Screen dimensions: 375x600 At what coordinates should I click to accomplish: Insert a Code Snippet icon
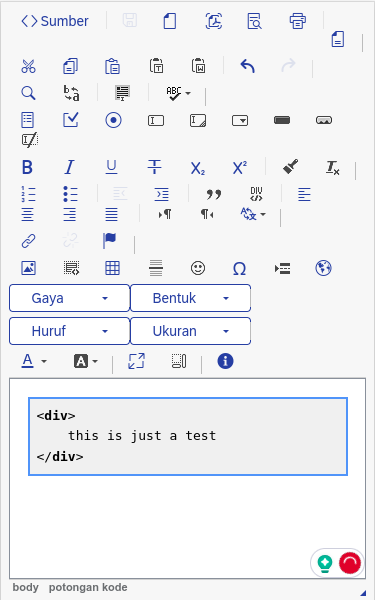click(72, 268)
